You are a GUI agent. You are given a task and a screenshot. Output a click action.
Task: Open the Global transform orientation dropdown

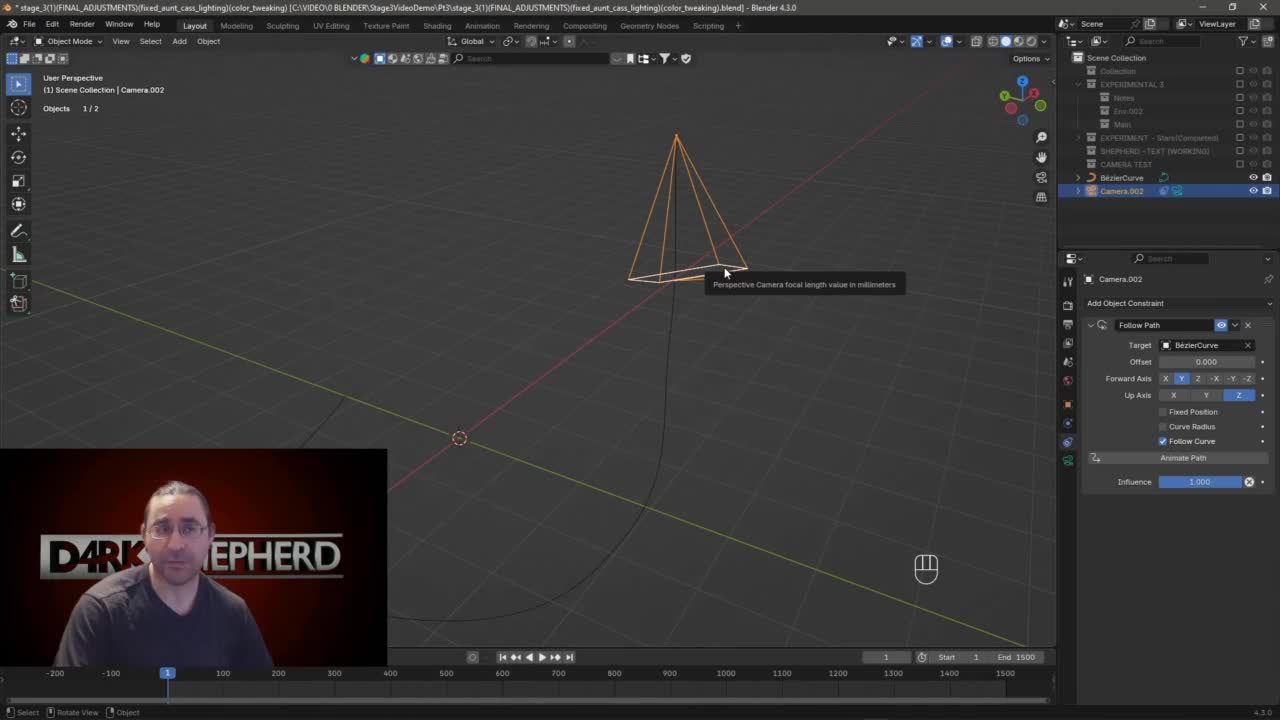pos(471,41)
